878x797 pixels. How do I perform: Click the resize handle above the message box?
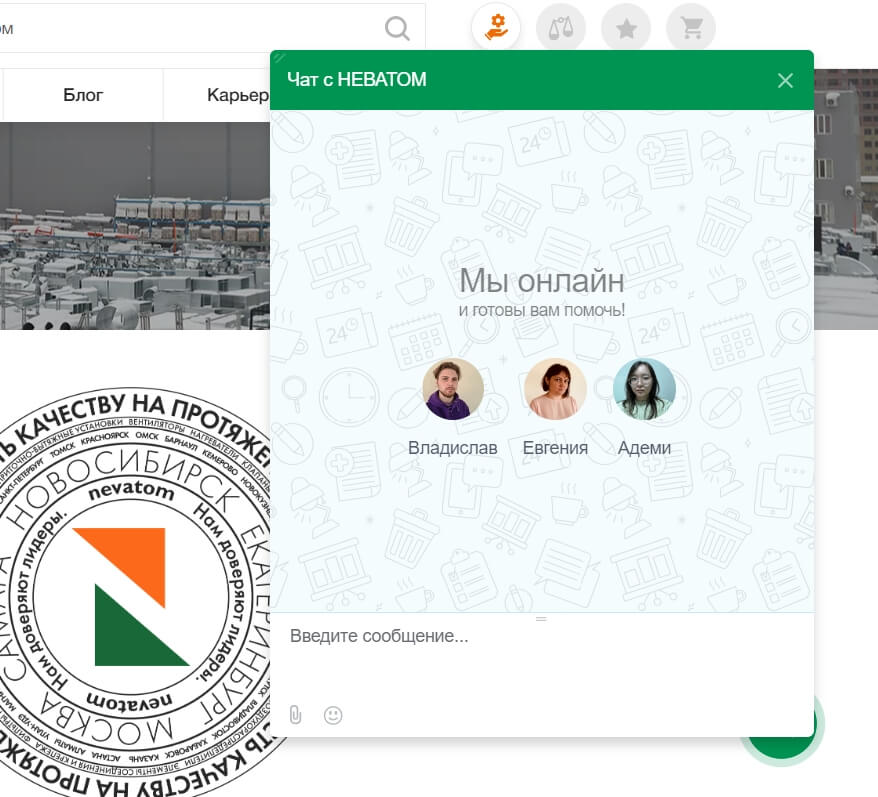pyautogui.click(x=541, y=619)
